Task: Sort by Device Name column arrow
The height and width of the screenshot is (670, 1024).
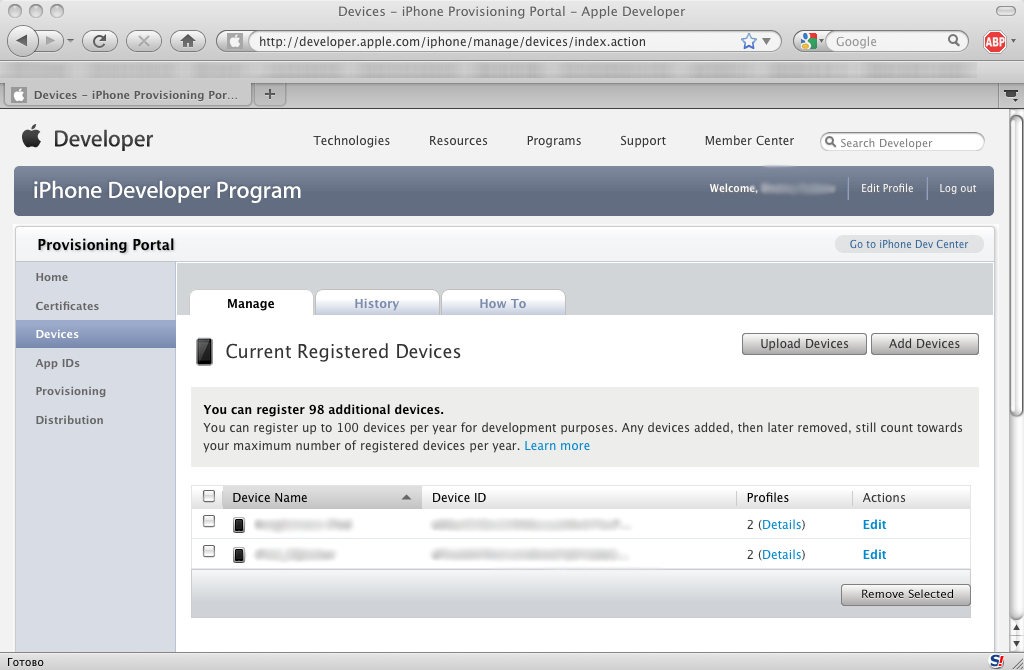Action: pos(406,498)
